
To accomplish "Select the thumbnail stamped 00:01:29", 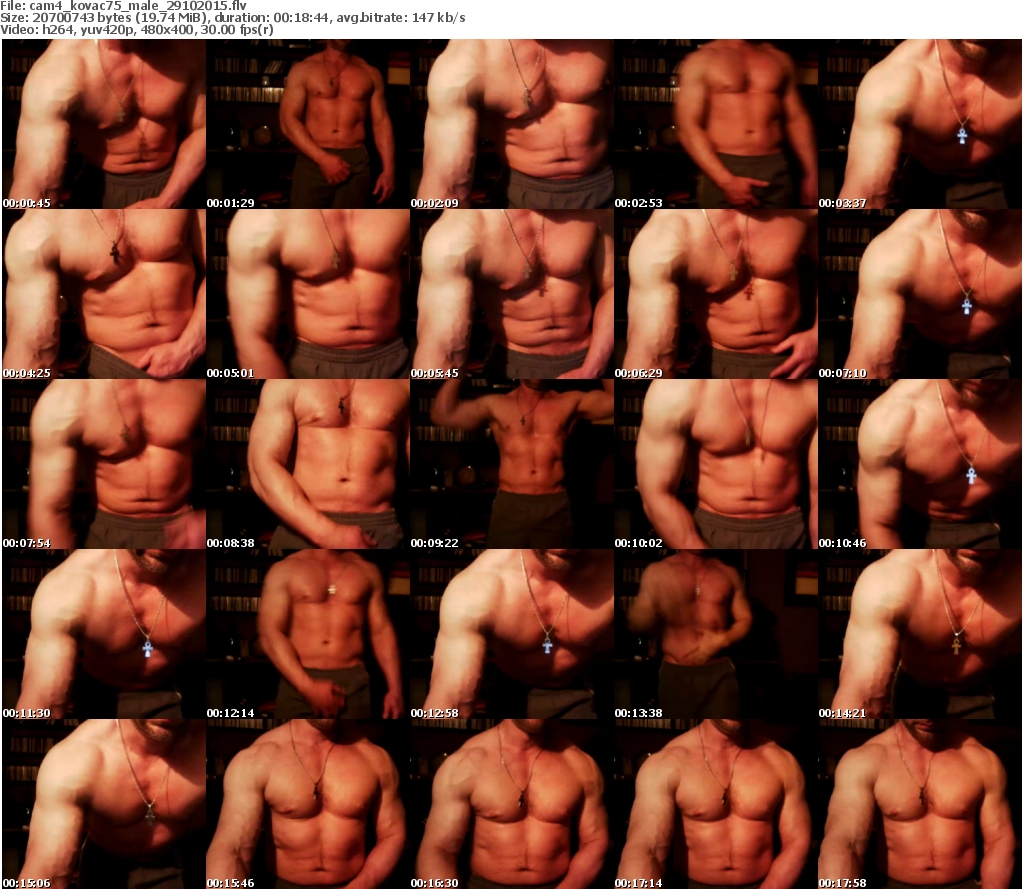I will [x=308, y=124].
